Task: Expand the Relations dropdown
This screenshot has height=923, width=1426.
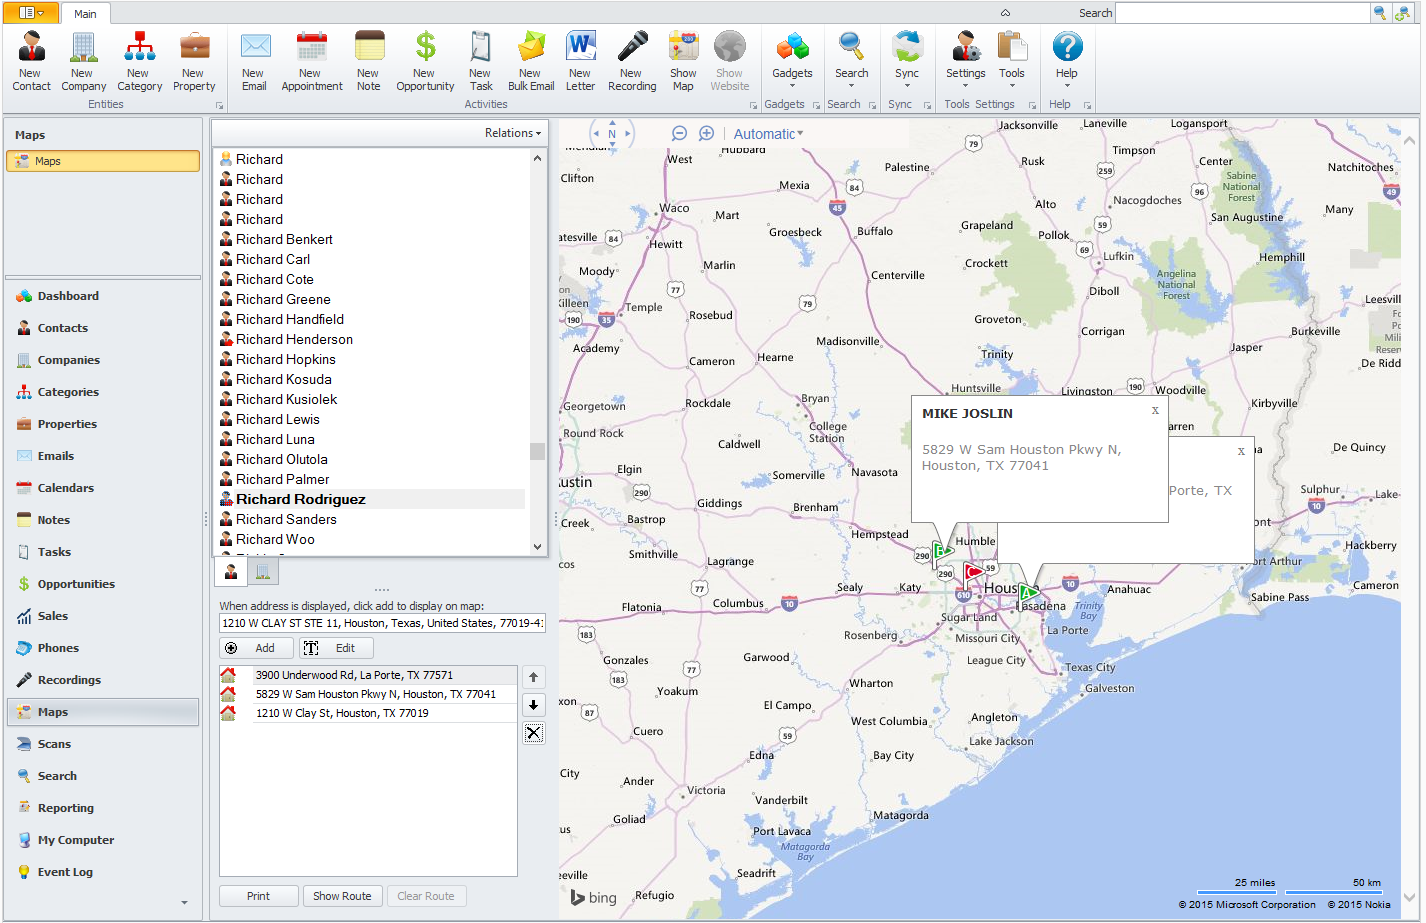Action: [x=513, y=133]
